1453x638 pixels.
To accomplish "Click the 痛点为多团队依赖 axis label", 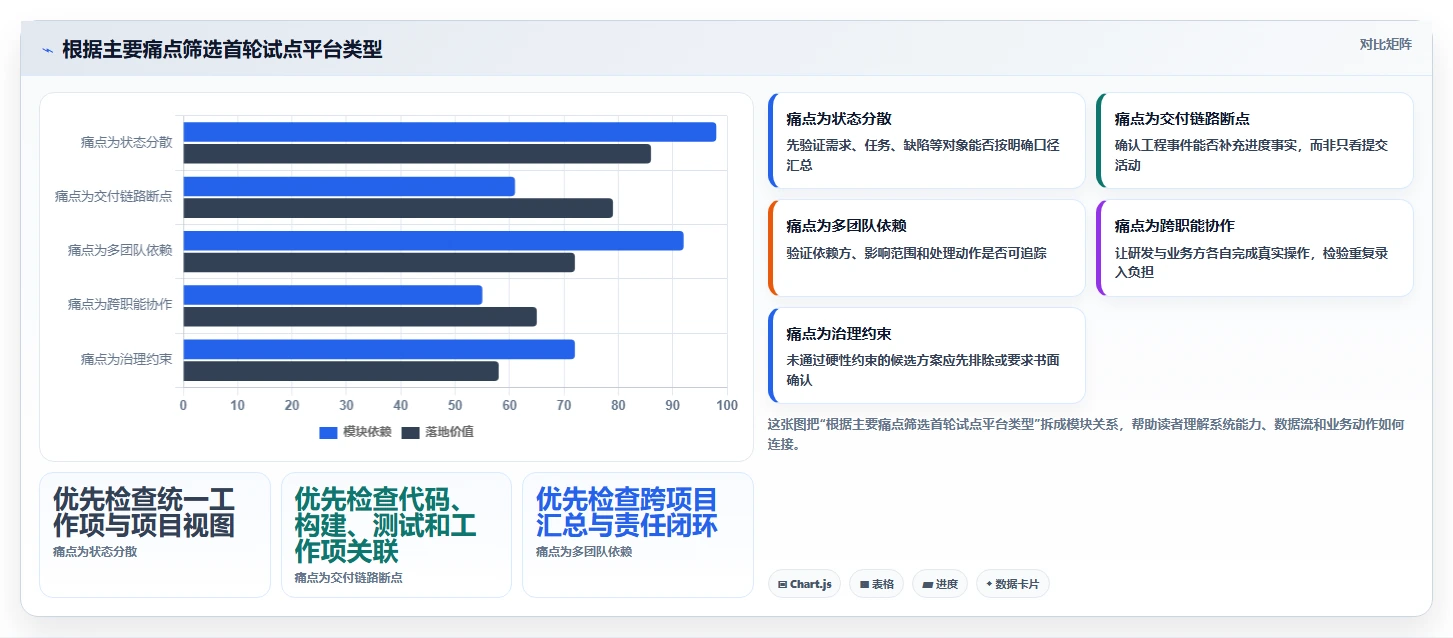I will 120,250.
